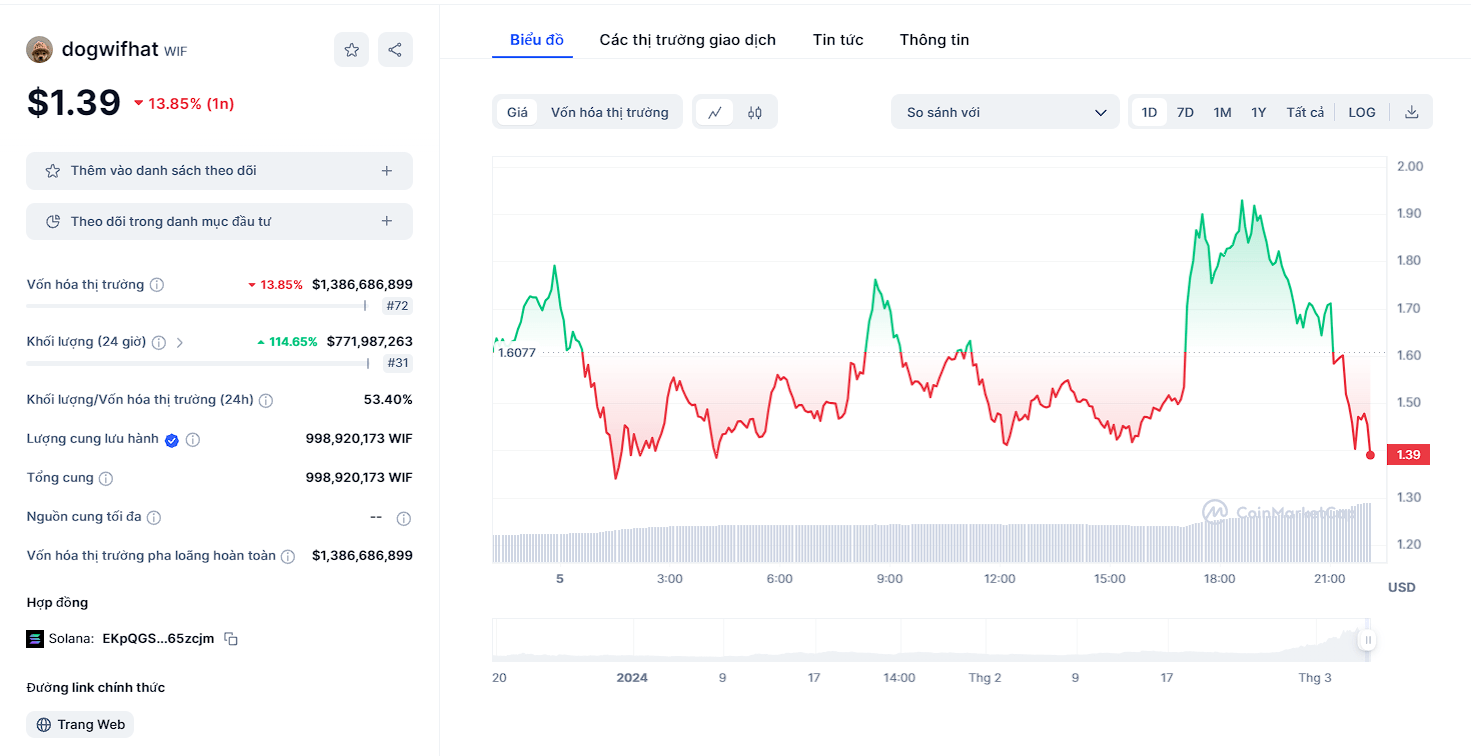The width and height of the screenshot is (1471, 756).
Task: Select the 7D time range
Action: [1185, 112]
